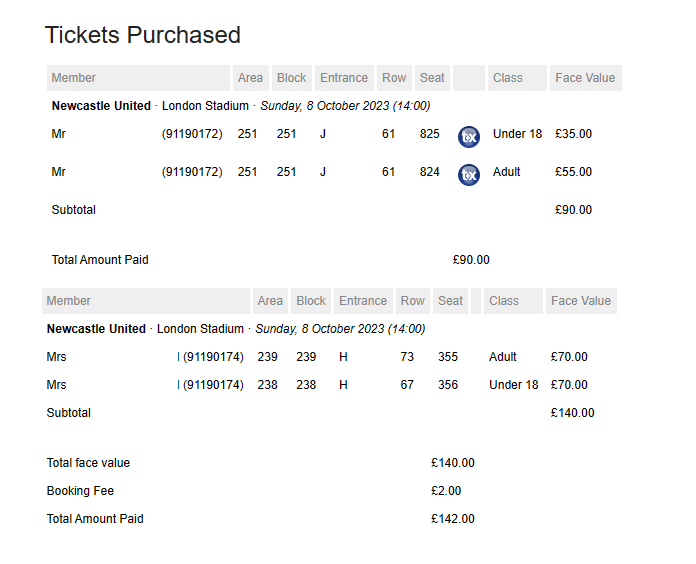Screen dimensions: 696x564
Task: Click seat number 356
Action: coord(447,385)
